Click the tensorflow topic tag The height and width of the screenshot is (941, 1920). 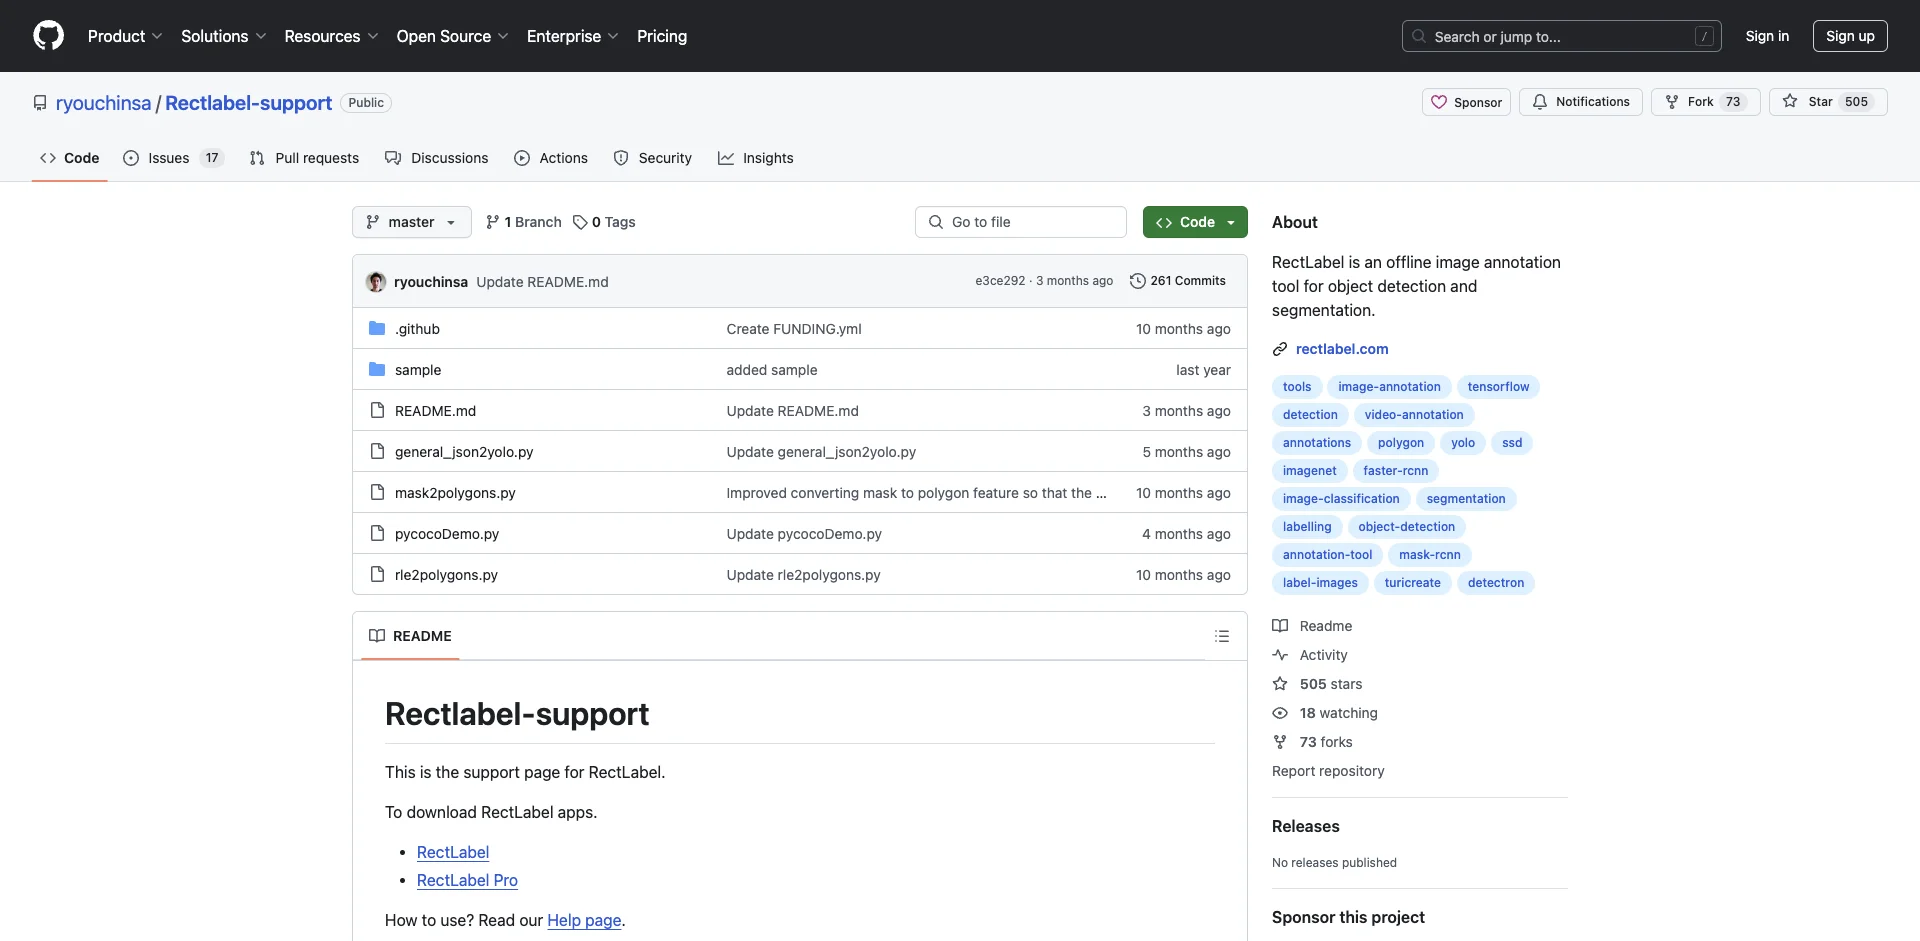(1498, 387)
